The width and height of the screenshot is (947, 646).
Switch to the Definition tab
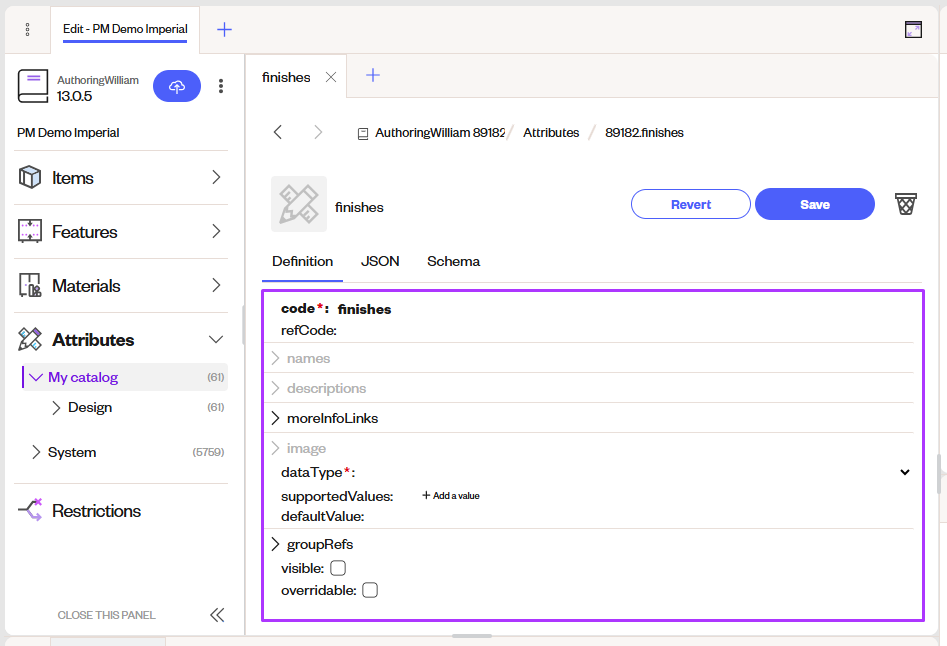tap(302, 261)
